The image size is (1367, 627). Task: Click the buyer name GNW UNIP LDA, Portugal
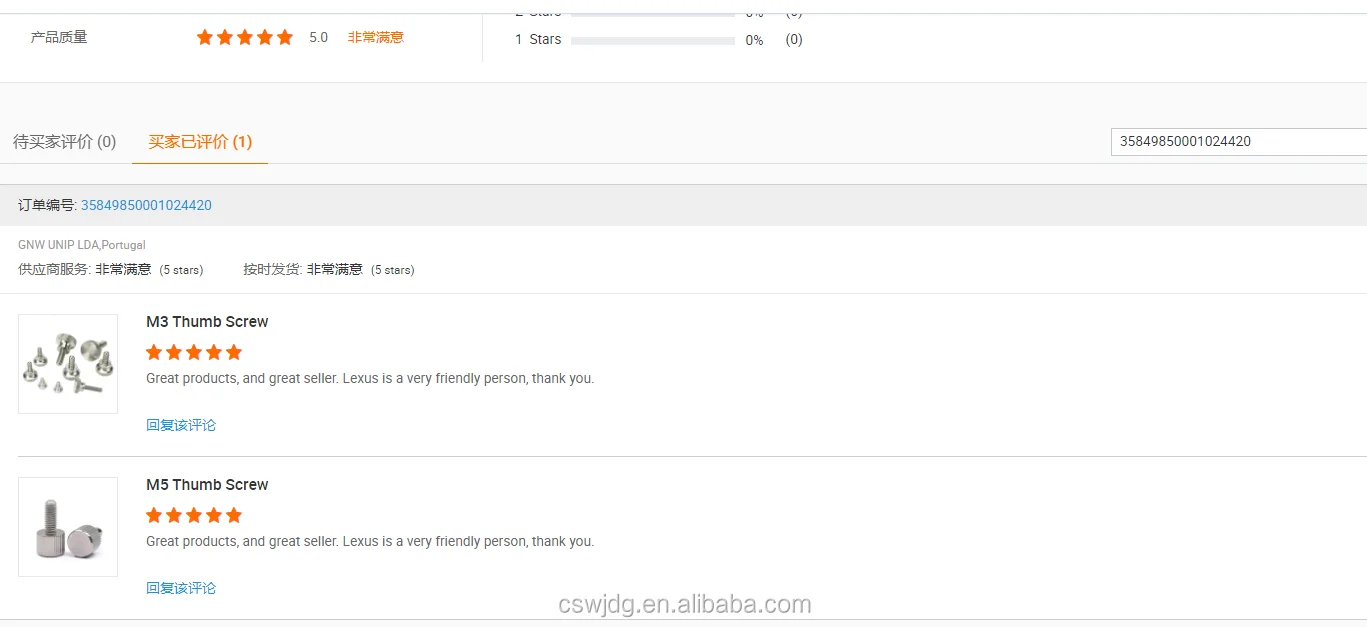pos(82,245)
